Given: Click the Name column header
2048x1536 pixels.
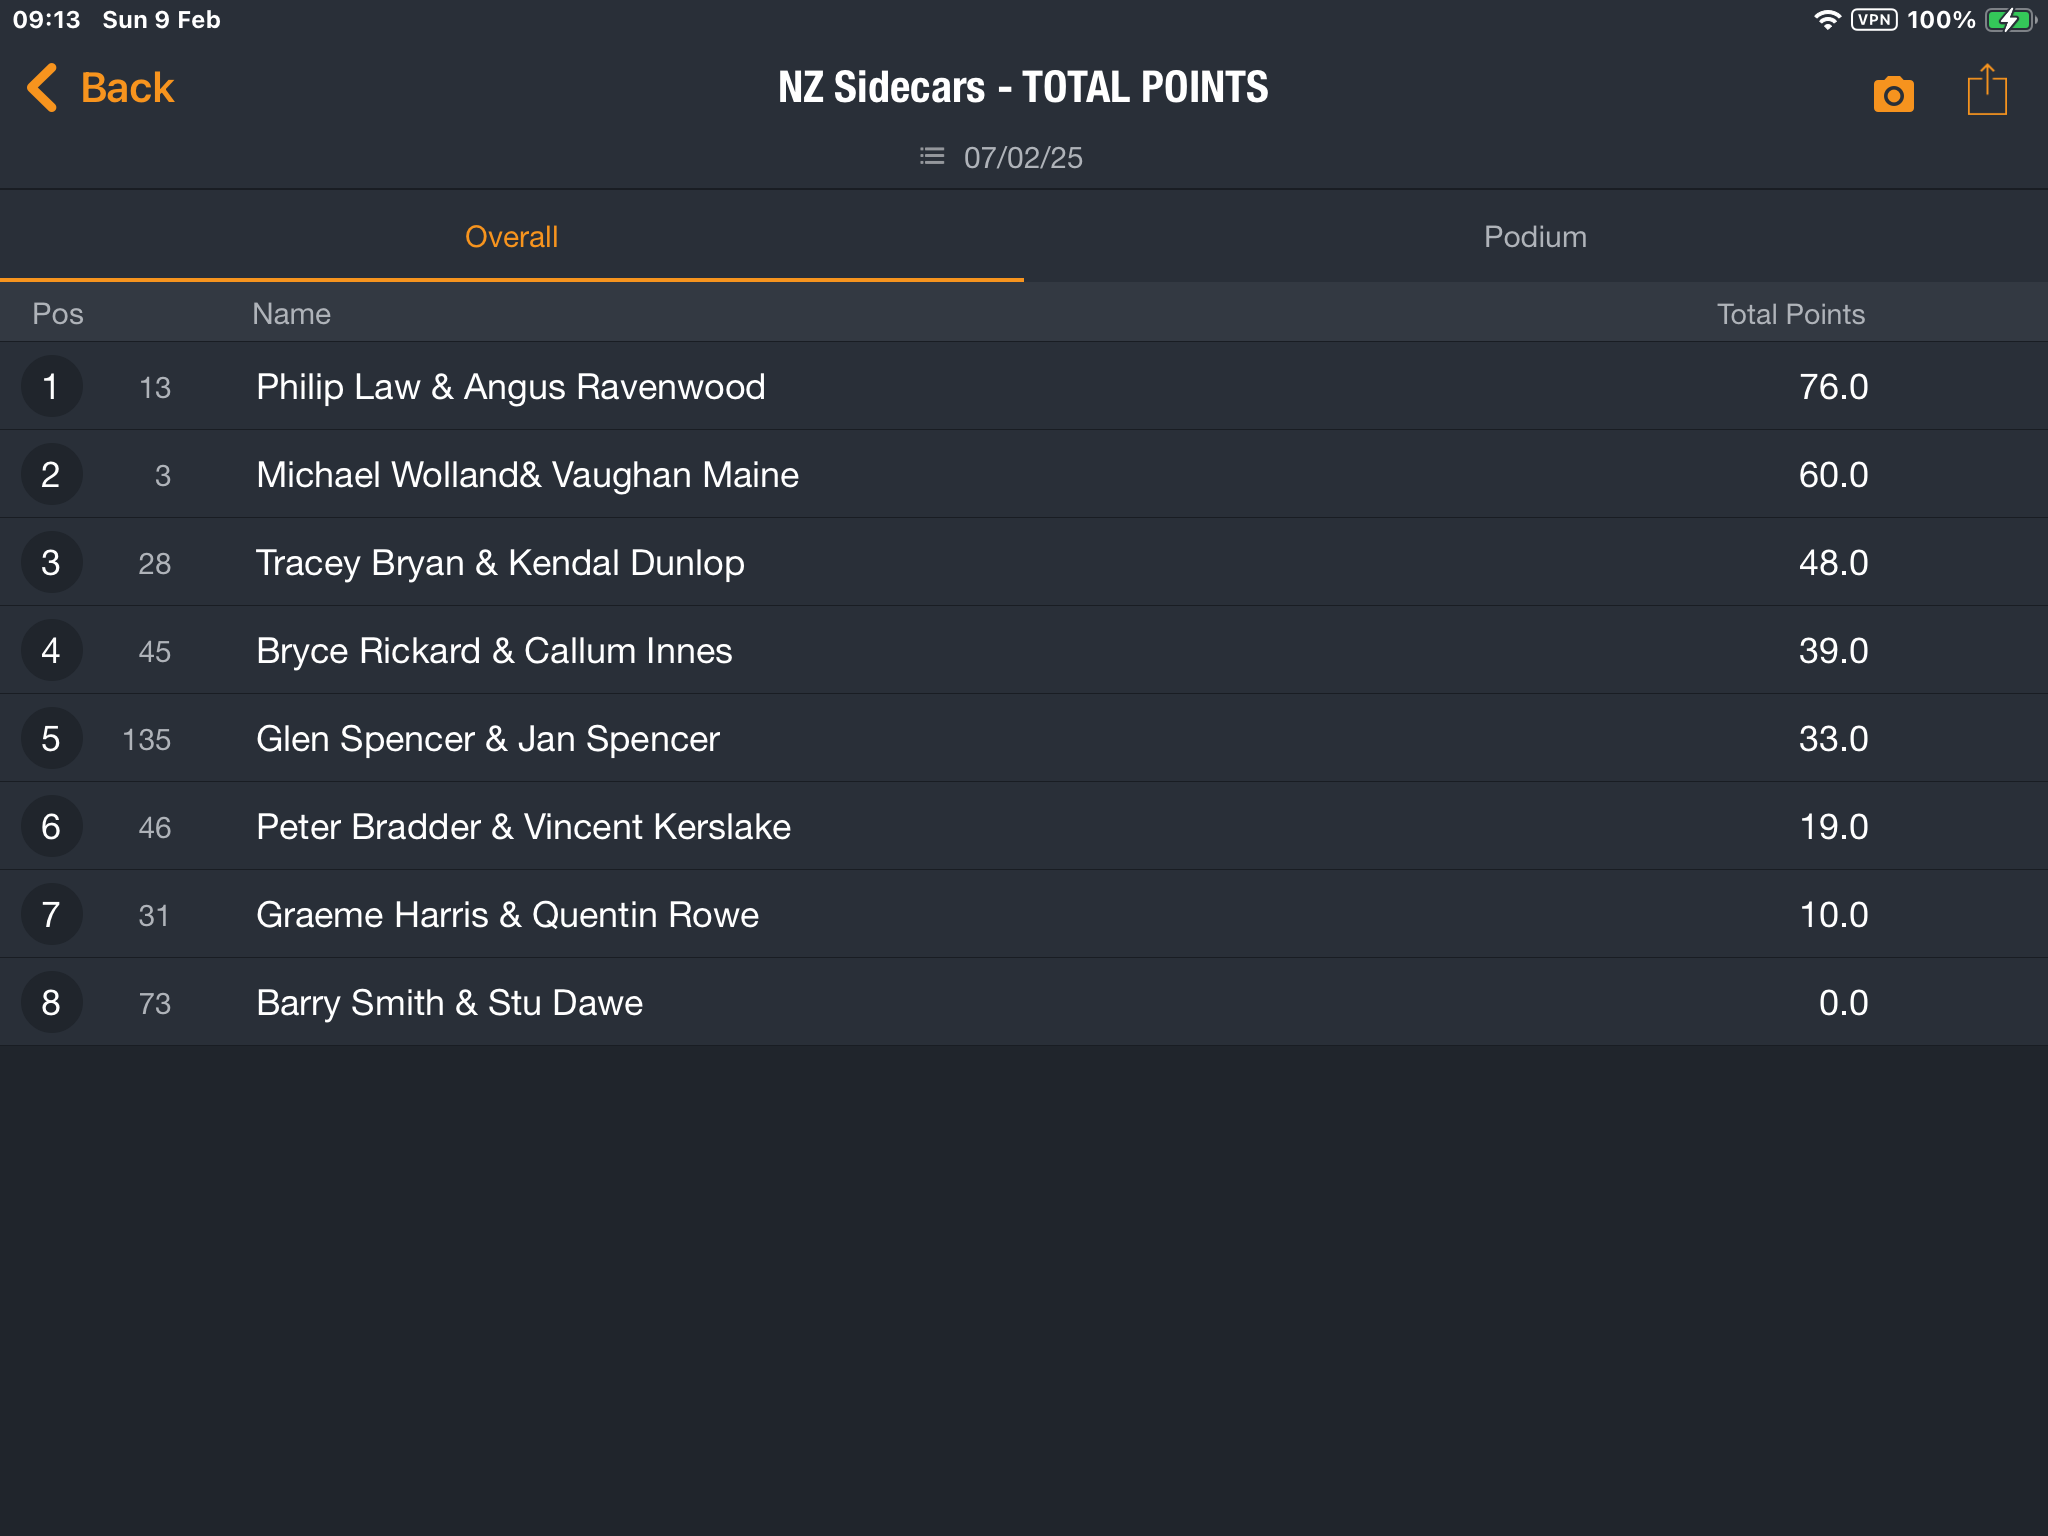Looking at the screenshot, I should [291, 314].
